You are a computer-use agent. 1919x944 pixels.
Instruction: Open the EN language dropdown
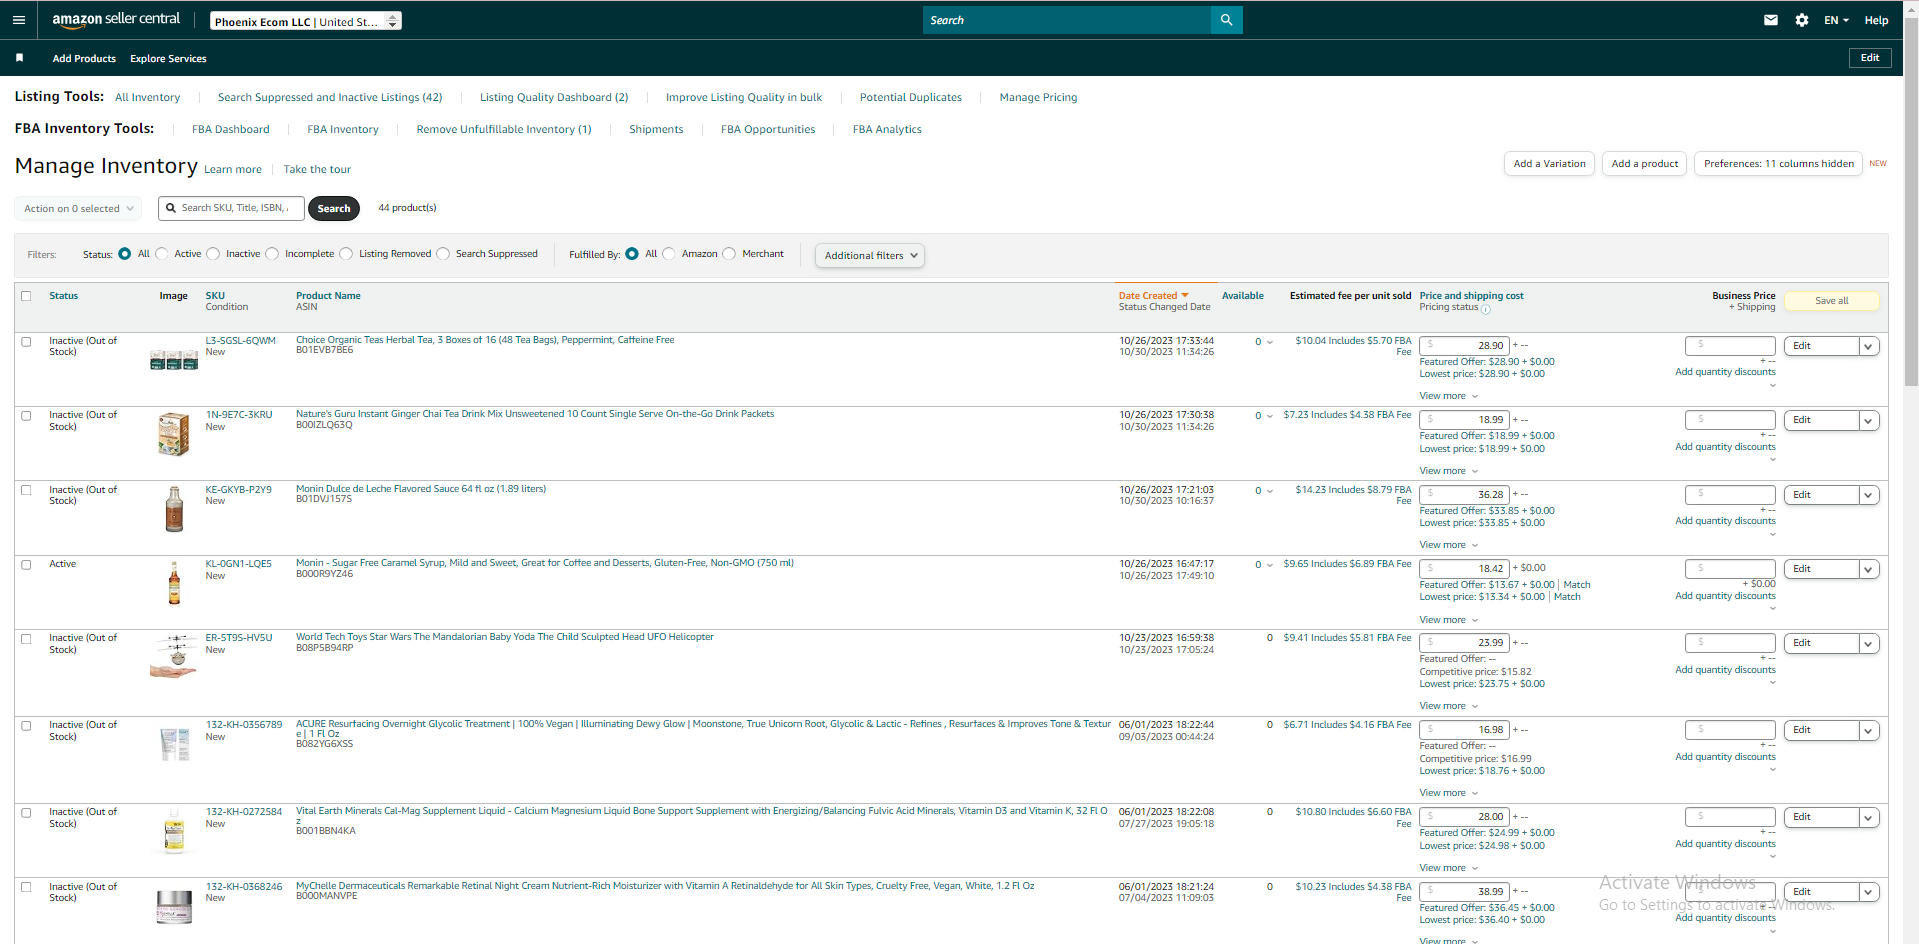tap(1836, 20)
